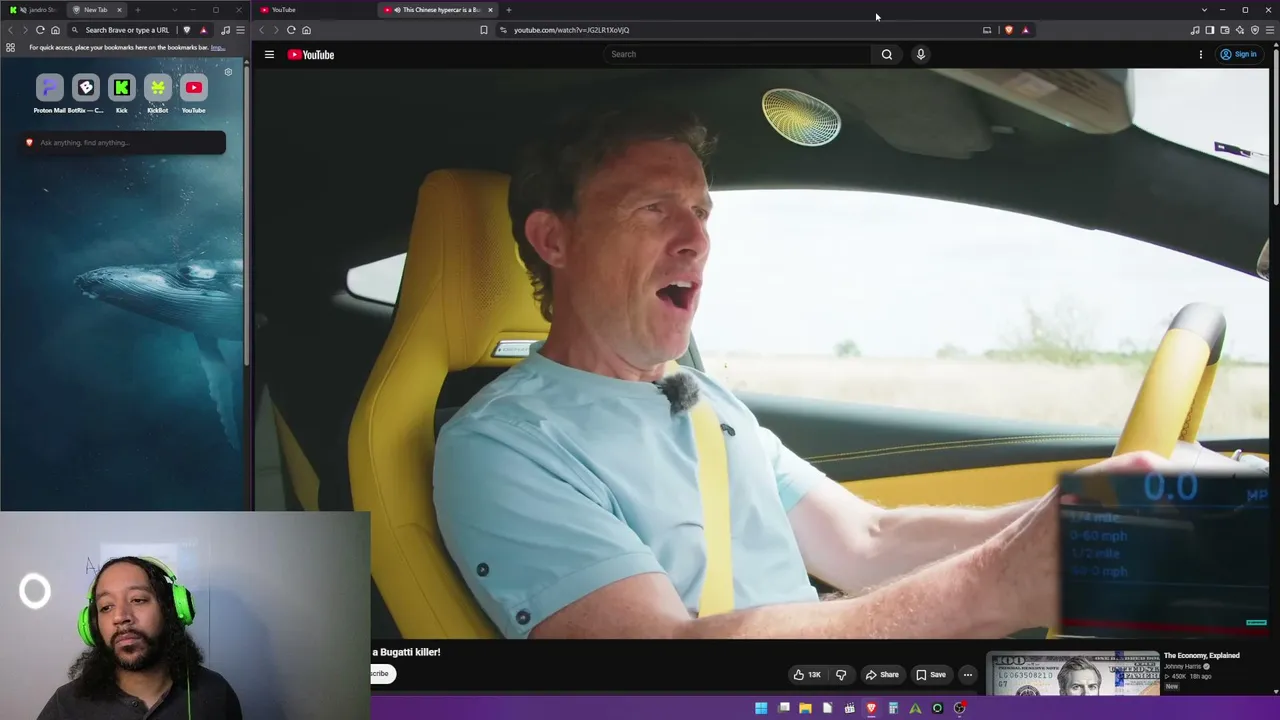Open a new tab in YouTube window
1280x720 pixels.
coord(509,10)
